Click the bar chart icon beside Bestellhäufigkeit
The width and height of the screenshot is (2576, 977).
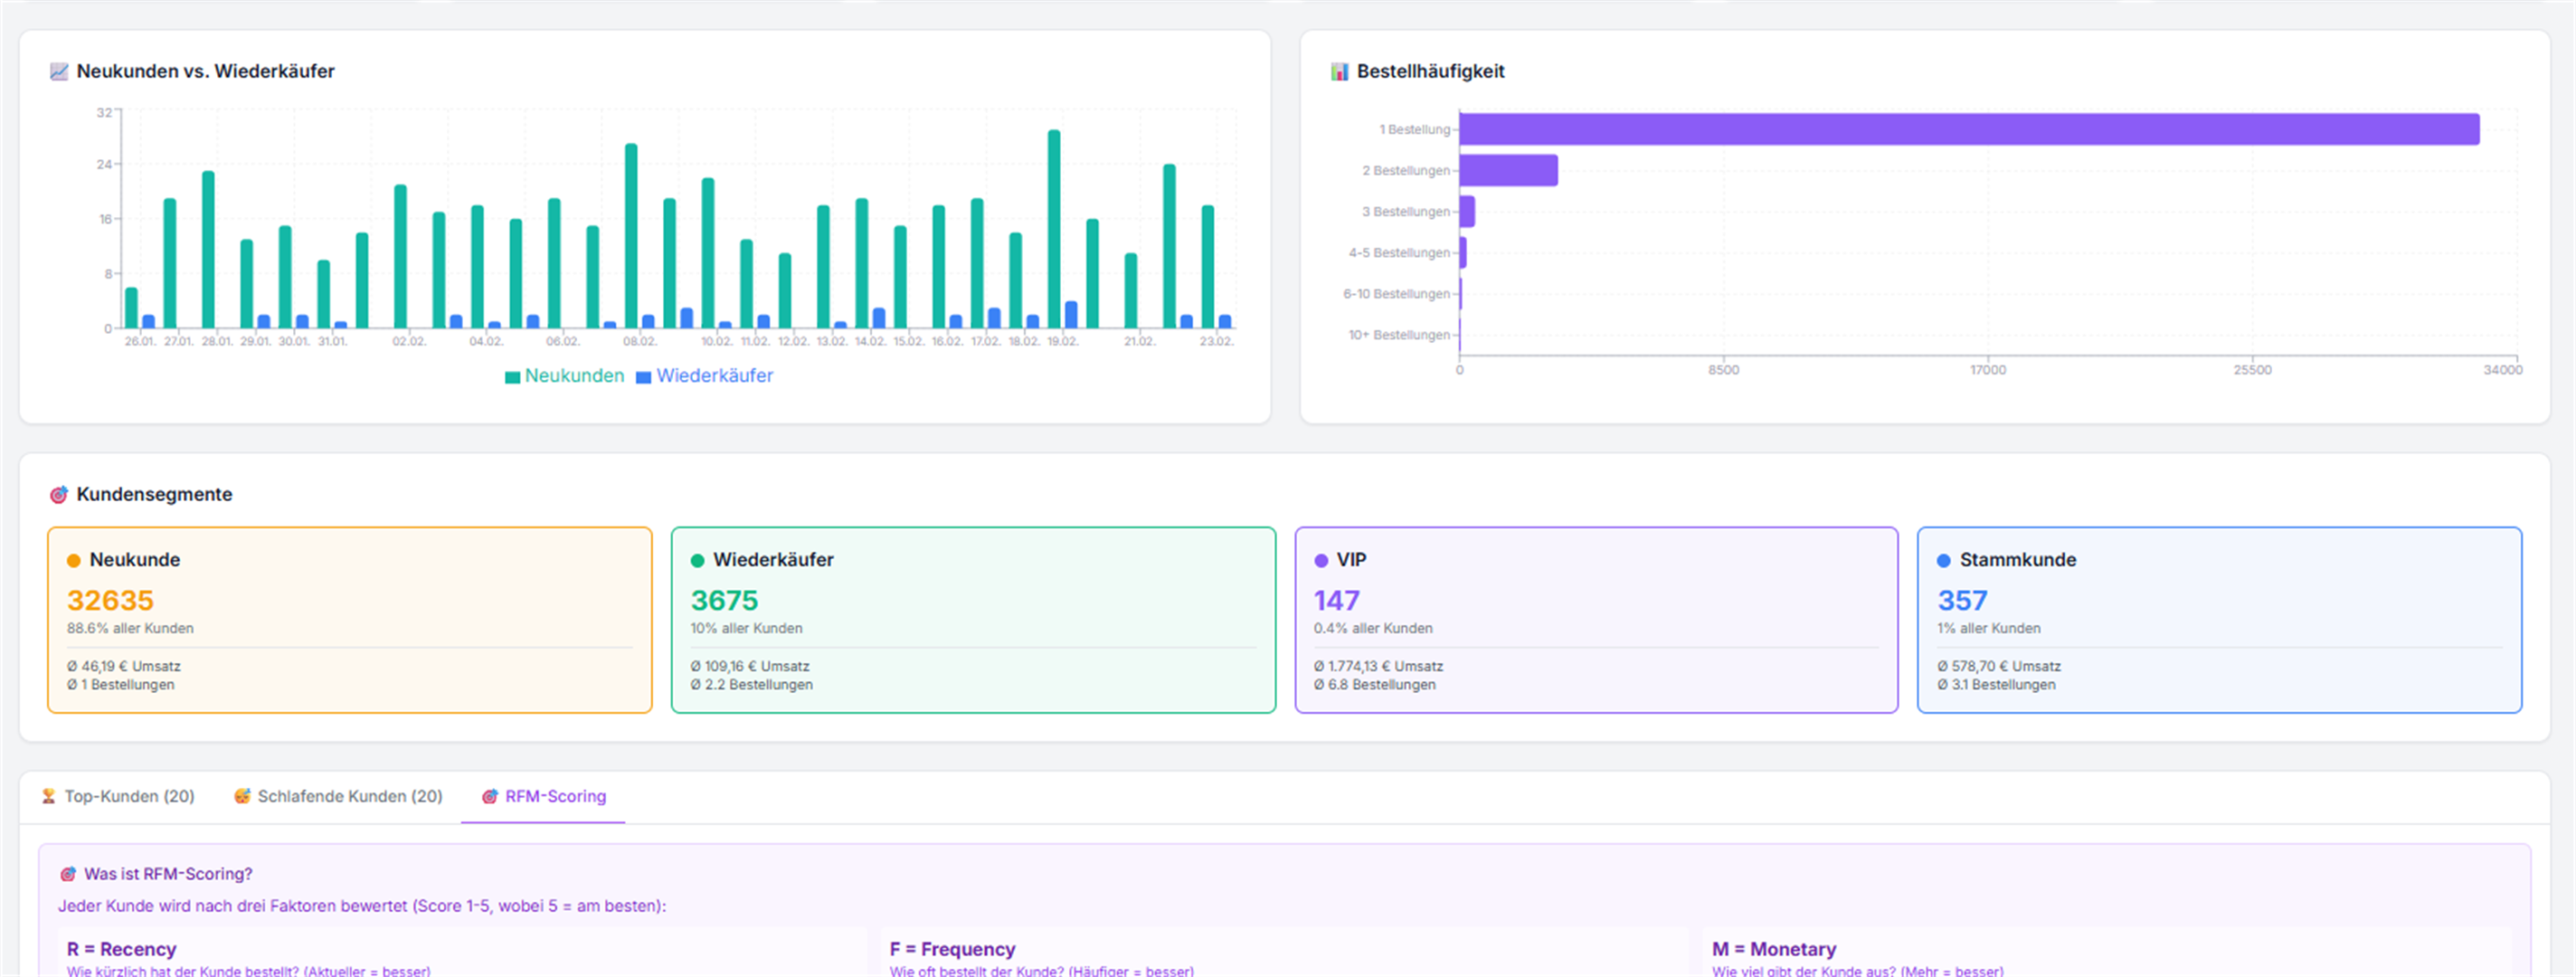click(1339, 71)
